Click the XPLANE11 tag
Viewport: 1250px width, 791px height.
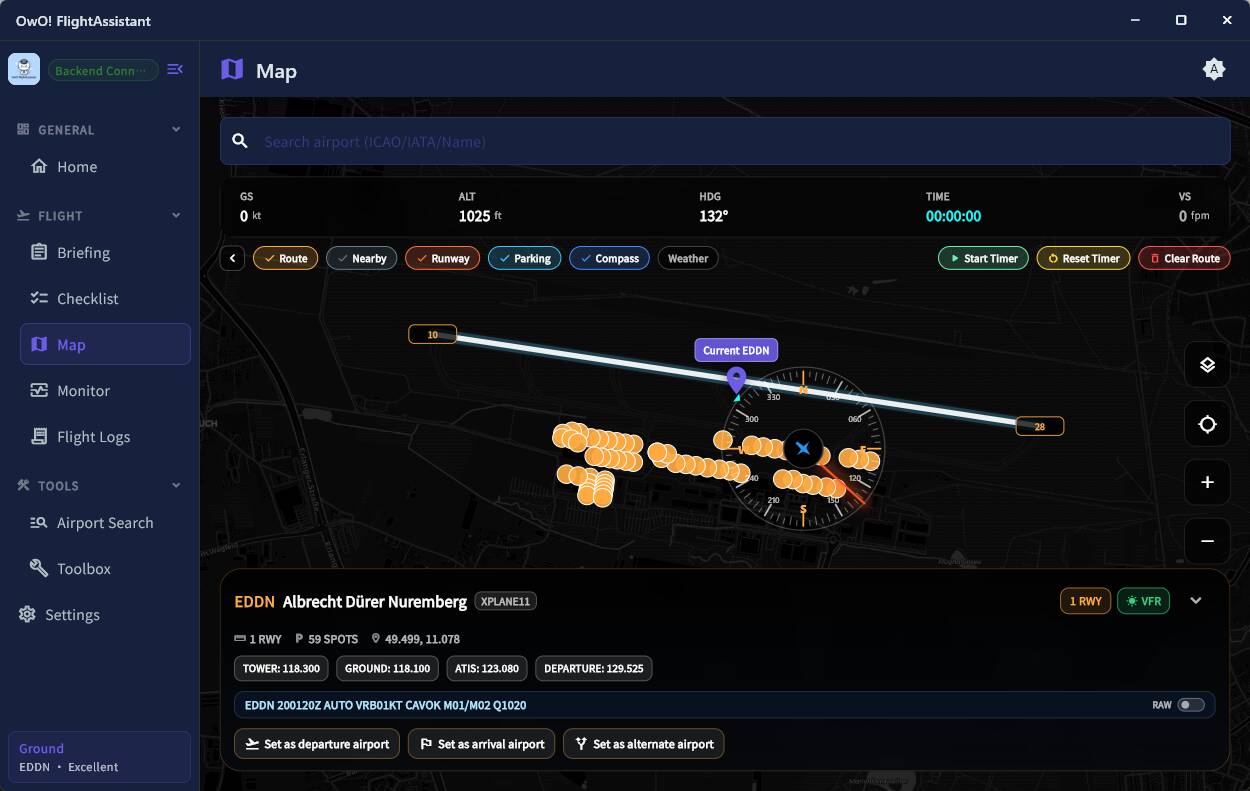point(506,601)
